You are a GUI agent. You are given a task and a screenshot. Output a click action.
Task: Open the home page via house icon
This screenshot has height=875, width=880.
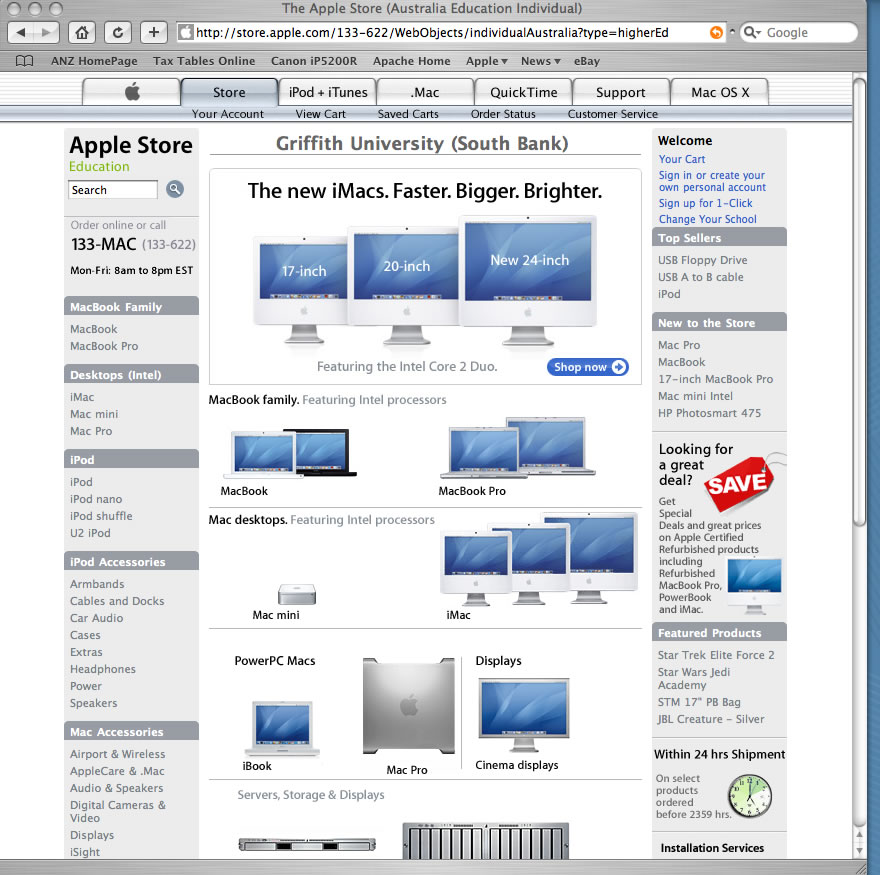(x=82, y=33)
